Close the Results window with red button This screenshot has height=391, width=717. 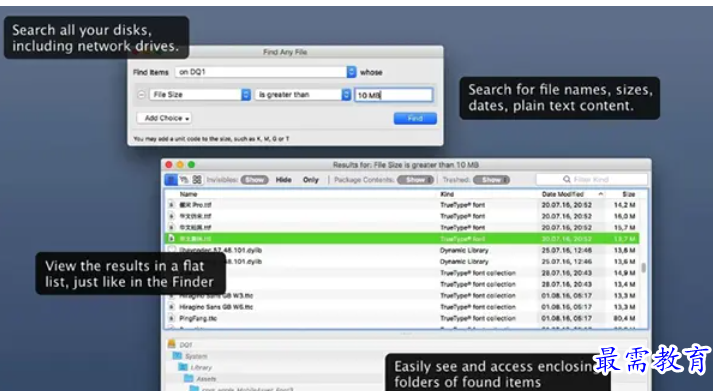click(x=169, y=165)
